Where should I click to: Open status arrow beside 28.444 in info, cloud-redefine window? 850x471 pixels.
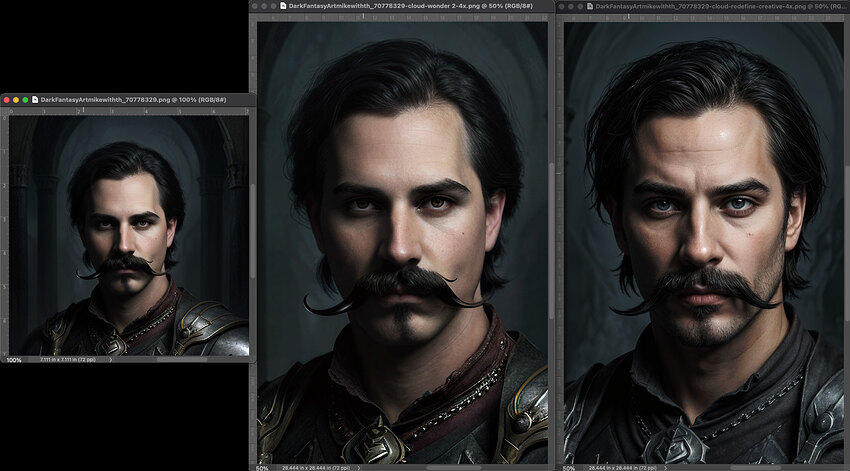[x=666, y=468]
